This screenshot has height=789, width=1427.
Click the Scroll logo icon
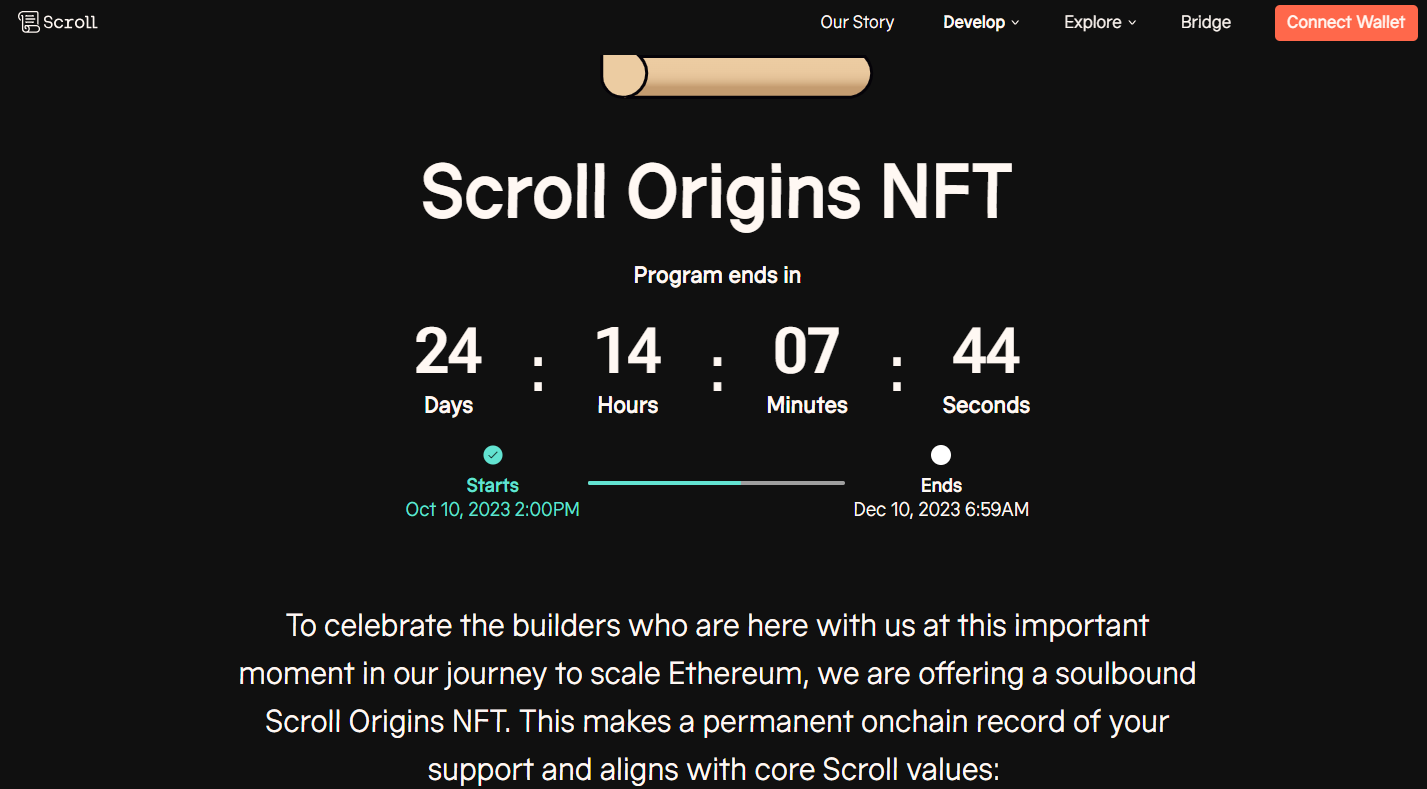29,22
